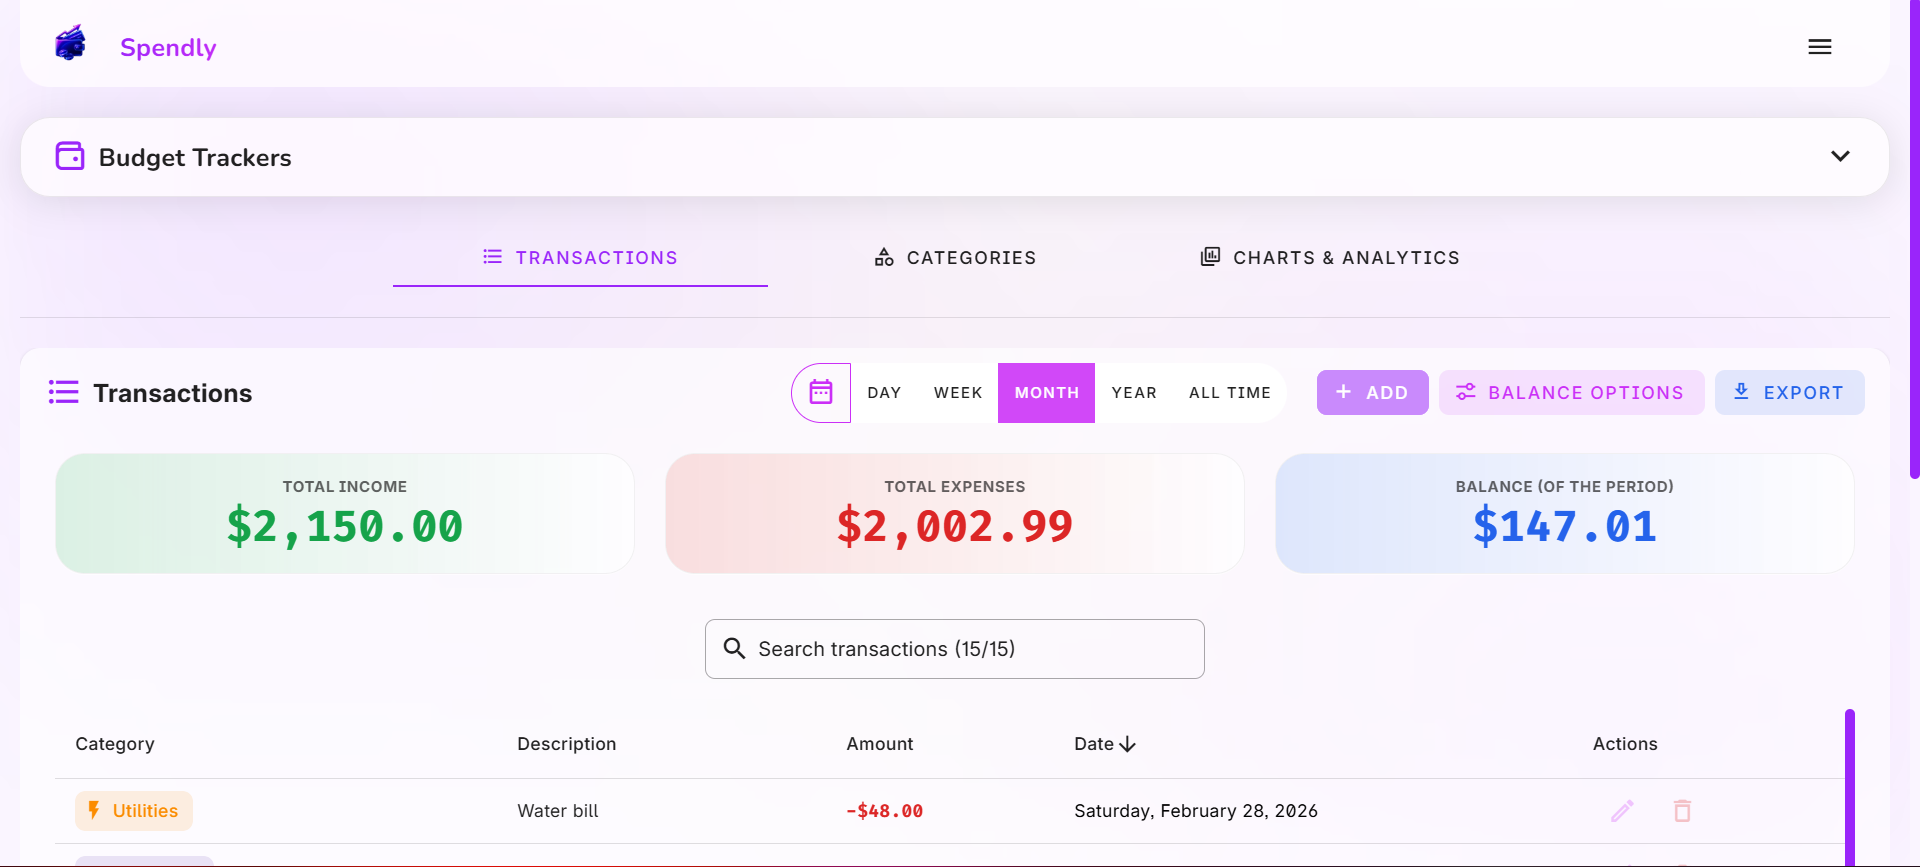Open the calendar date picker icon

[821, 392]
